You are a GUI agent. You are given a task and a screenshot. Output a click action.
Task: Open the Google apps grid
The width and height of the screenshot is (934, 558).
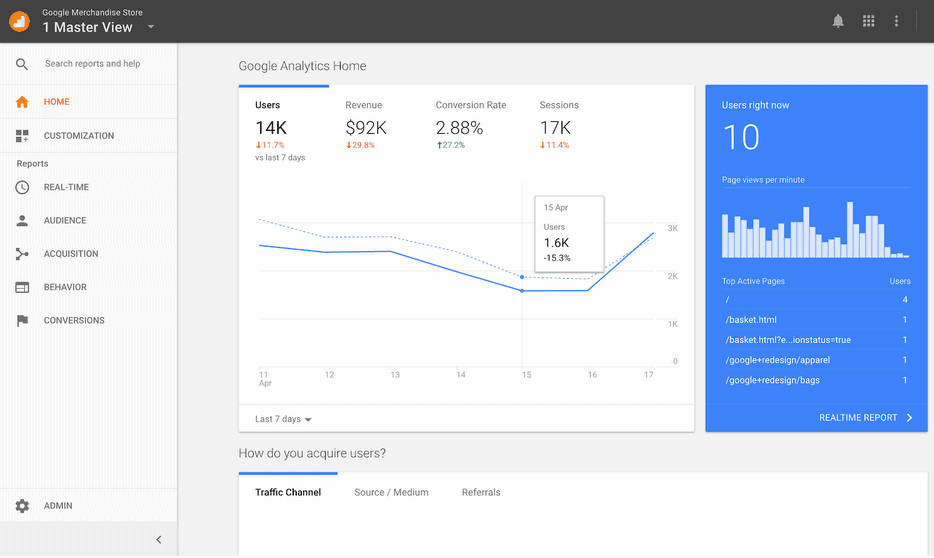coord(868,21)
